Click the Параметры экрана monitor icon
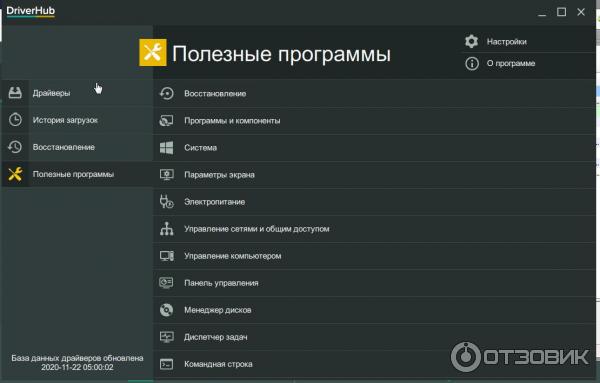The height and width of the screenshot is (383, 600). click(x=166, y=174)
